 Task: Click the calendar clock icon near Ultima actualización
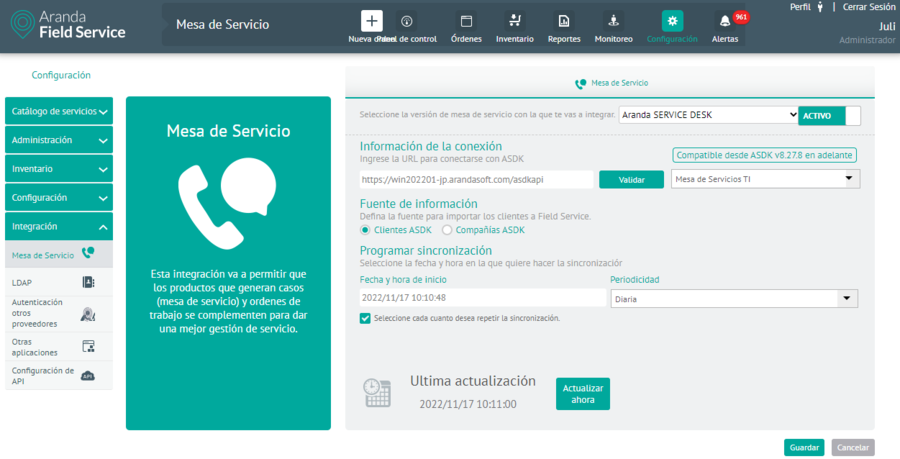(x=377, y=393)
